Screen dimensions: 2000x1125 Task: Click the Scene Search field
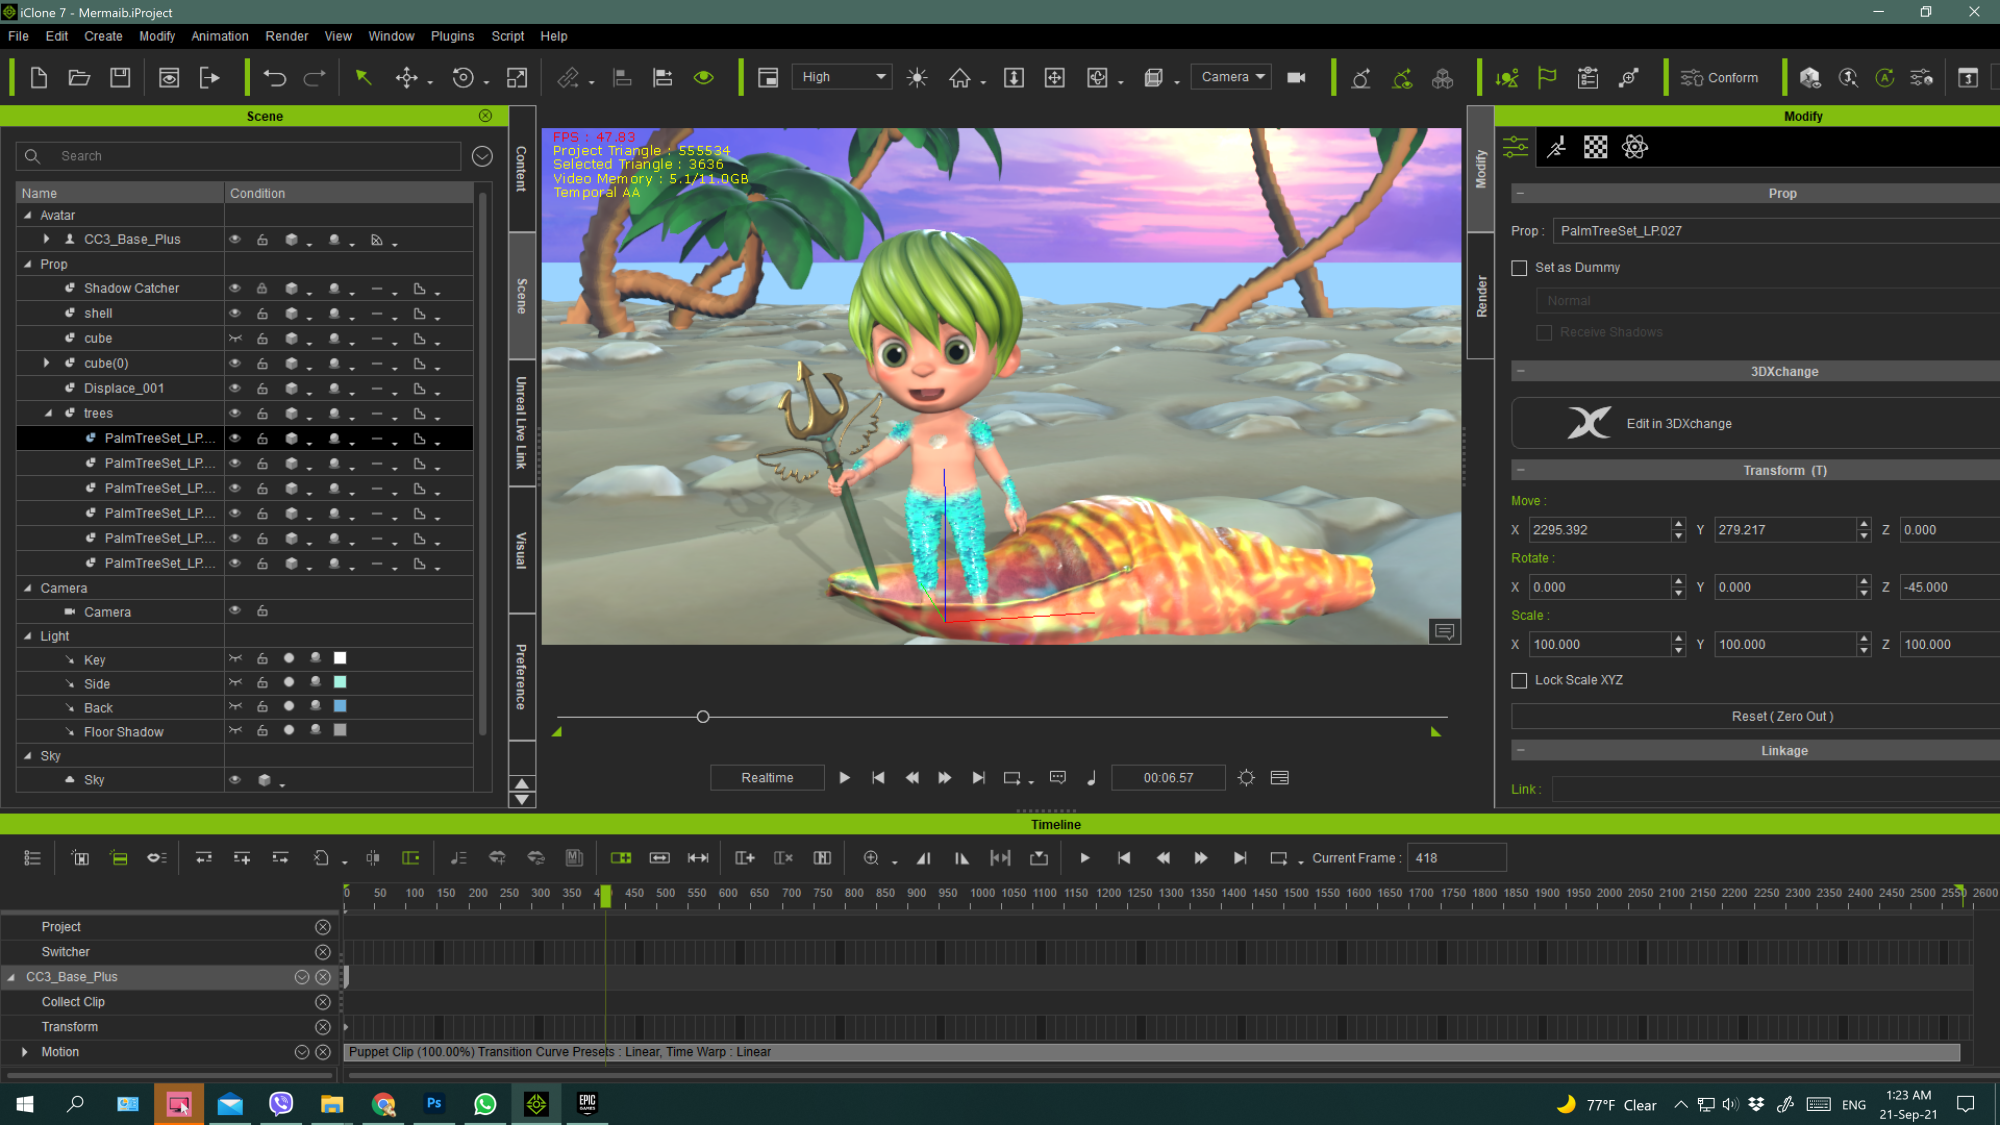click(x=238, y=156)
